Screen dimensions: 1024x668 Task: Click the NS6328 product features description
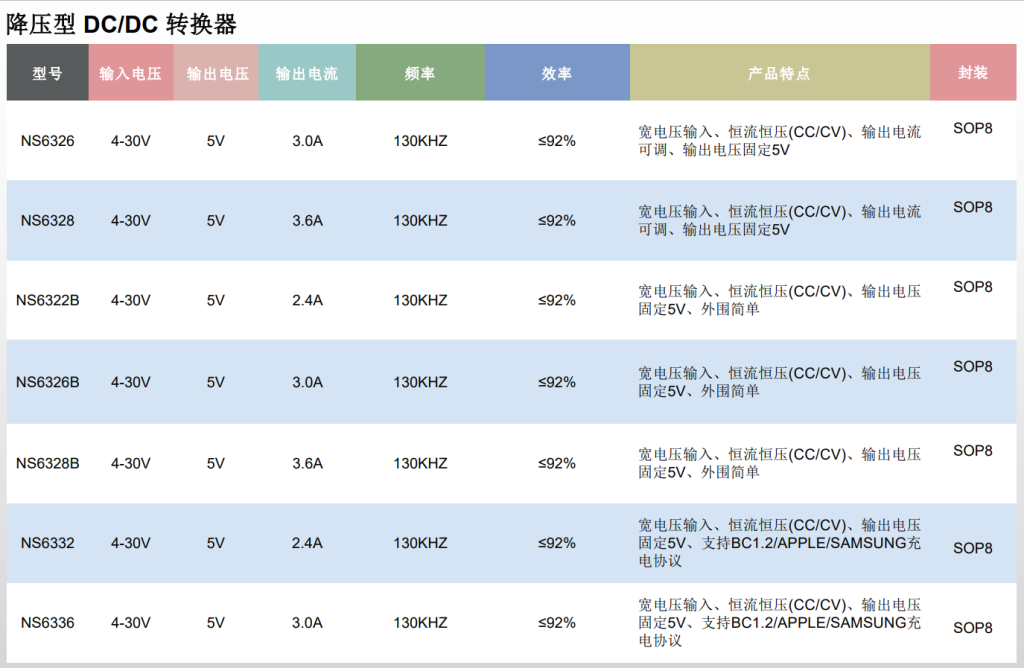[x=780, y=221]
